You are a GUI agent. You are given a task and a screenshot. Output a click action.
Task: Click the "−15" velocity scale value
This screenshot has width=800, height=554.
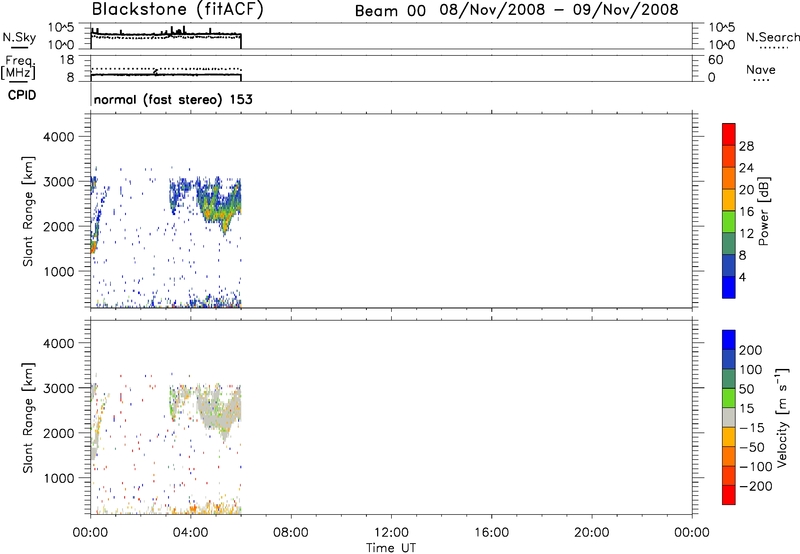click(752, 428)
